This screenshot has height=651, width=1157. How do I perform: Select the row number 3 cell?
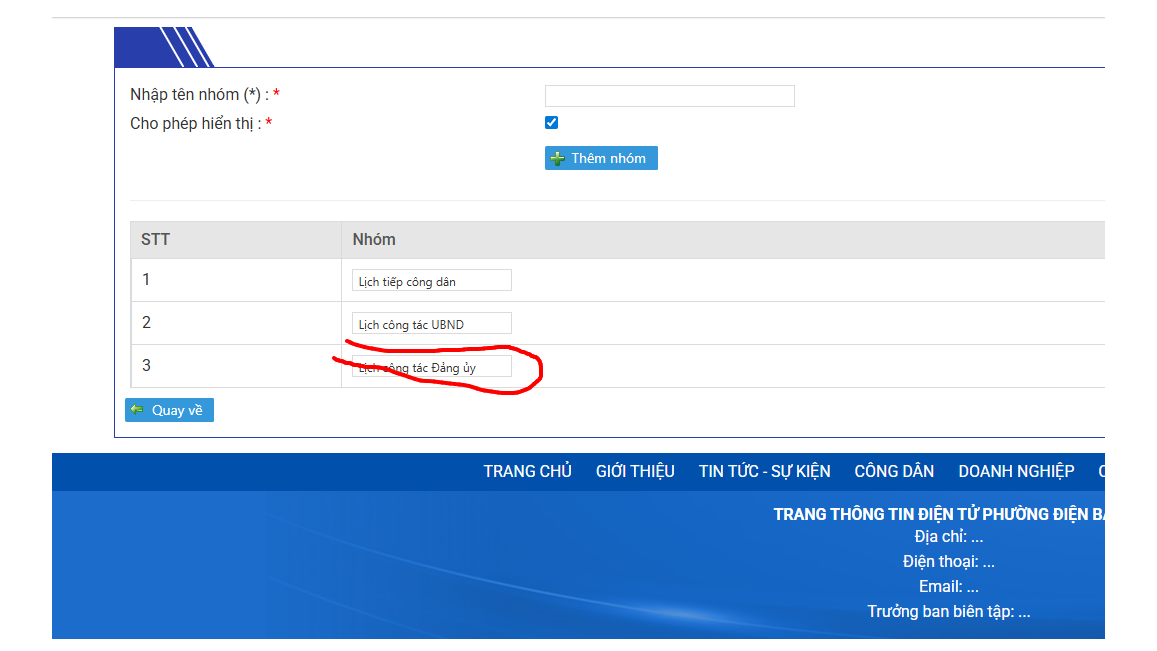point(146,366)
